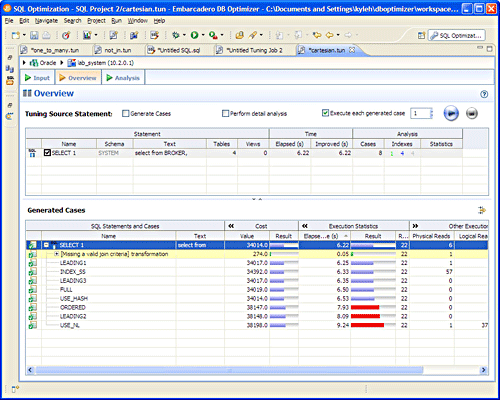
Task: Go to the Input tab
Action: click(x=37, y=78)
